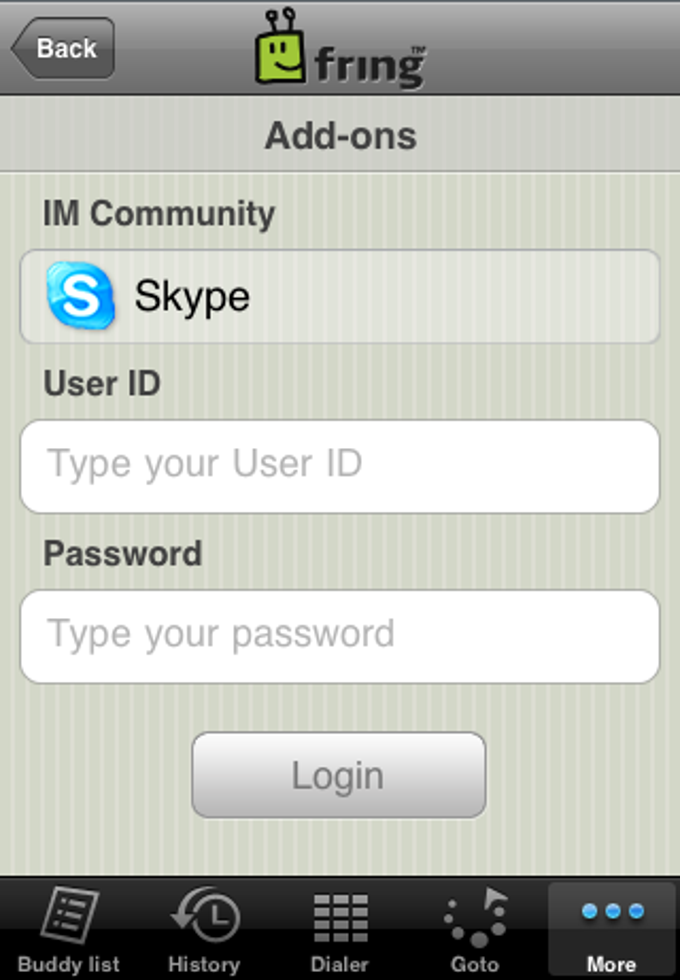Switch to the Buddy list tab label

[x=69, y=964]
